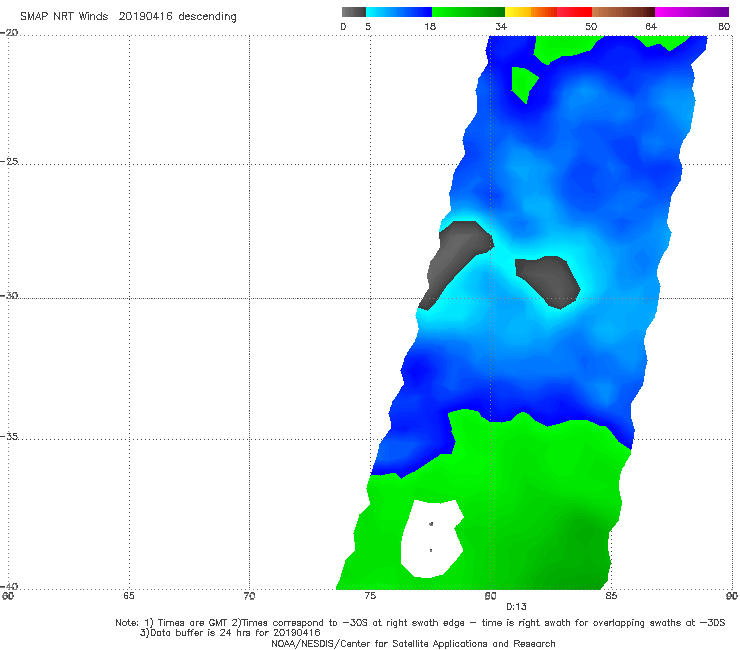Click the small green patch near -21 latitude
740x650 pixels.
[x=522, y=83]
